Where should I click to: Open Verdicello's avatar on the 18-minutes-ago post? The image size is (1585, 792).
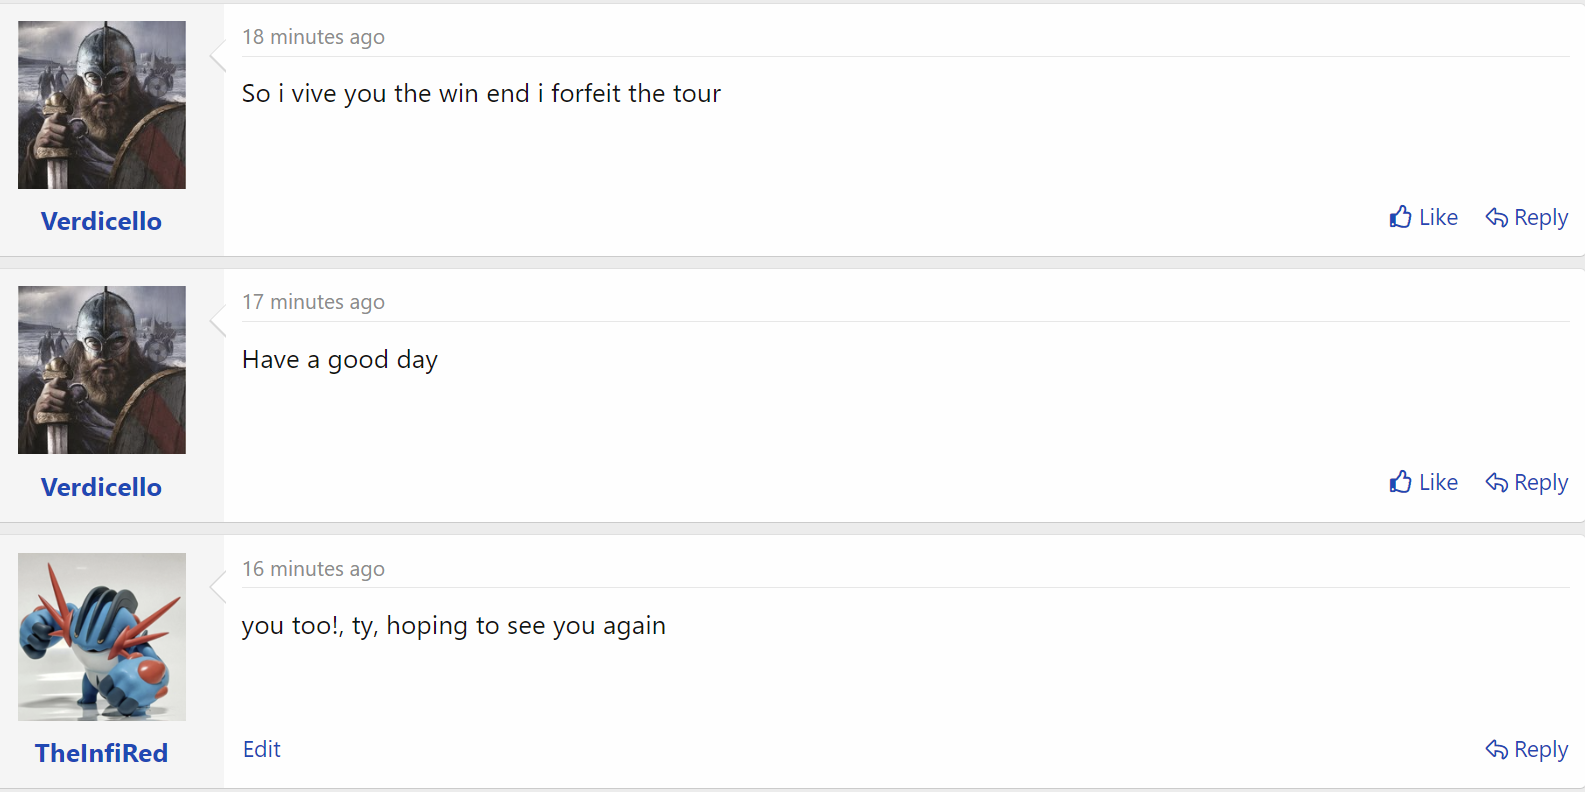102,105
